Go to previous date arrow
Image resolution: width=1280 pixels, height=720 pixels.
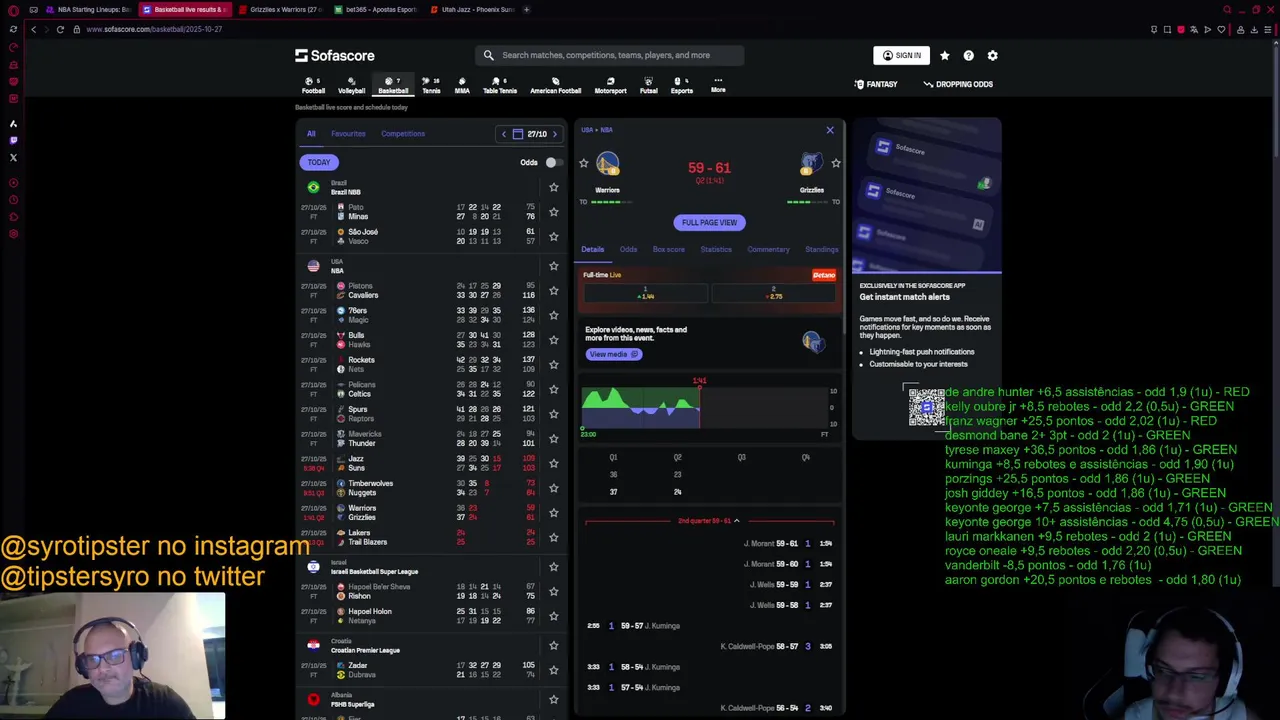pos(504,134)
